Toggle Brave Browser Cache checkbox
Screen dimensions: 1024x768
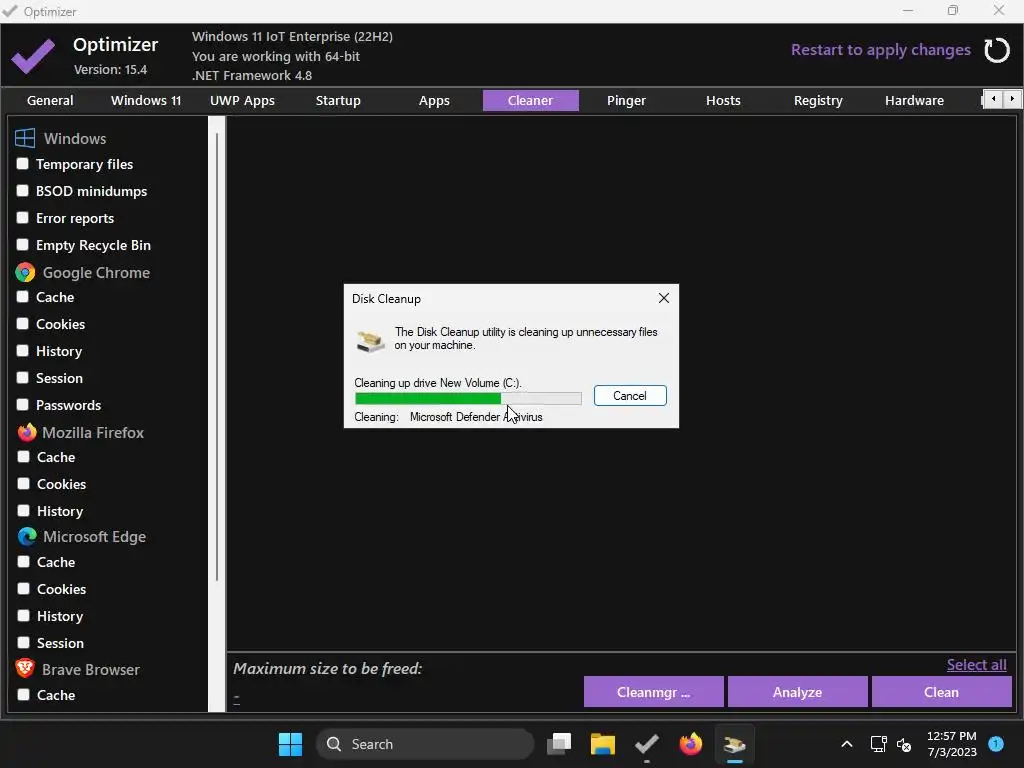click(x=24, y=694)
